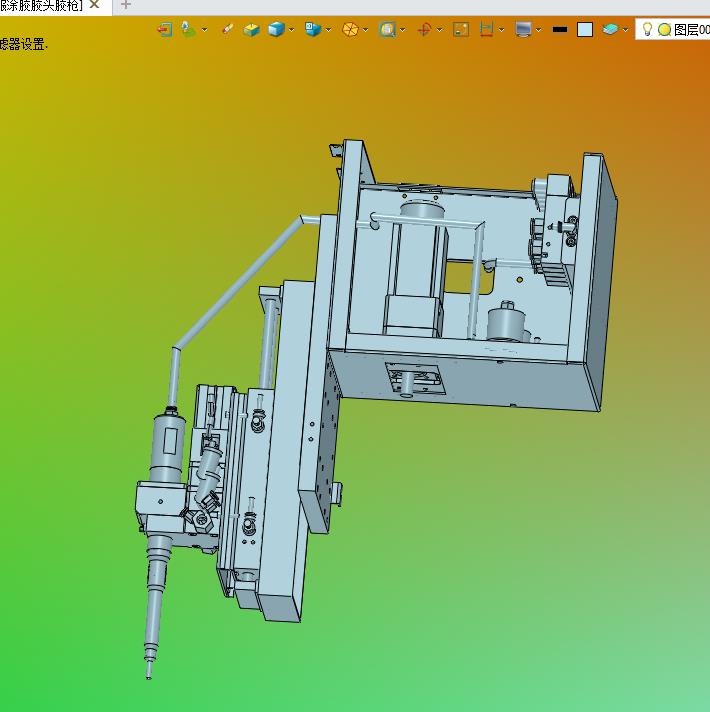Click the monitor display settings icon
This screenshot has height=712, width=710.
[523, 30]
